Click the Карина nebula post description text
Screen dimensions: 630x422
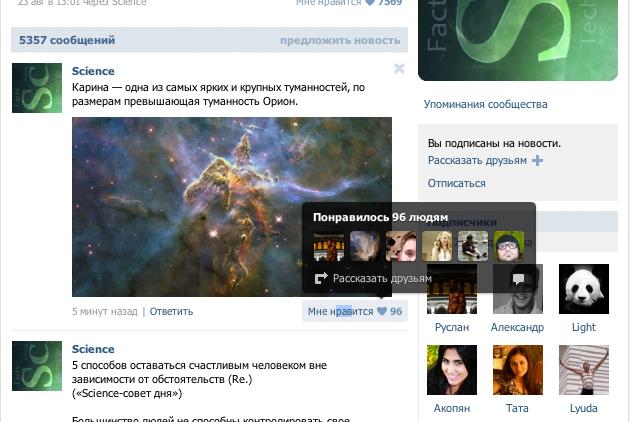pos(219,94)
